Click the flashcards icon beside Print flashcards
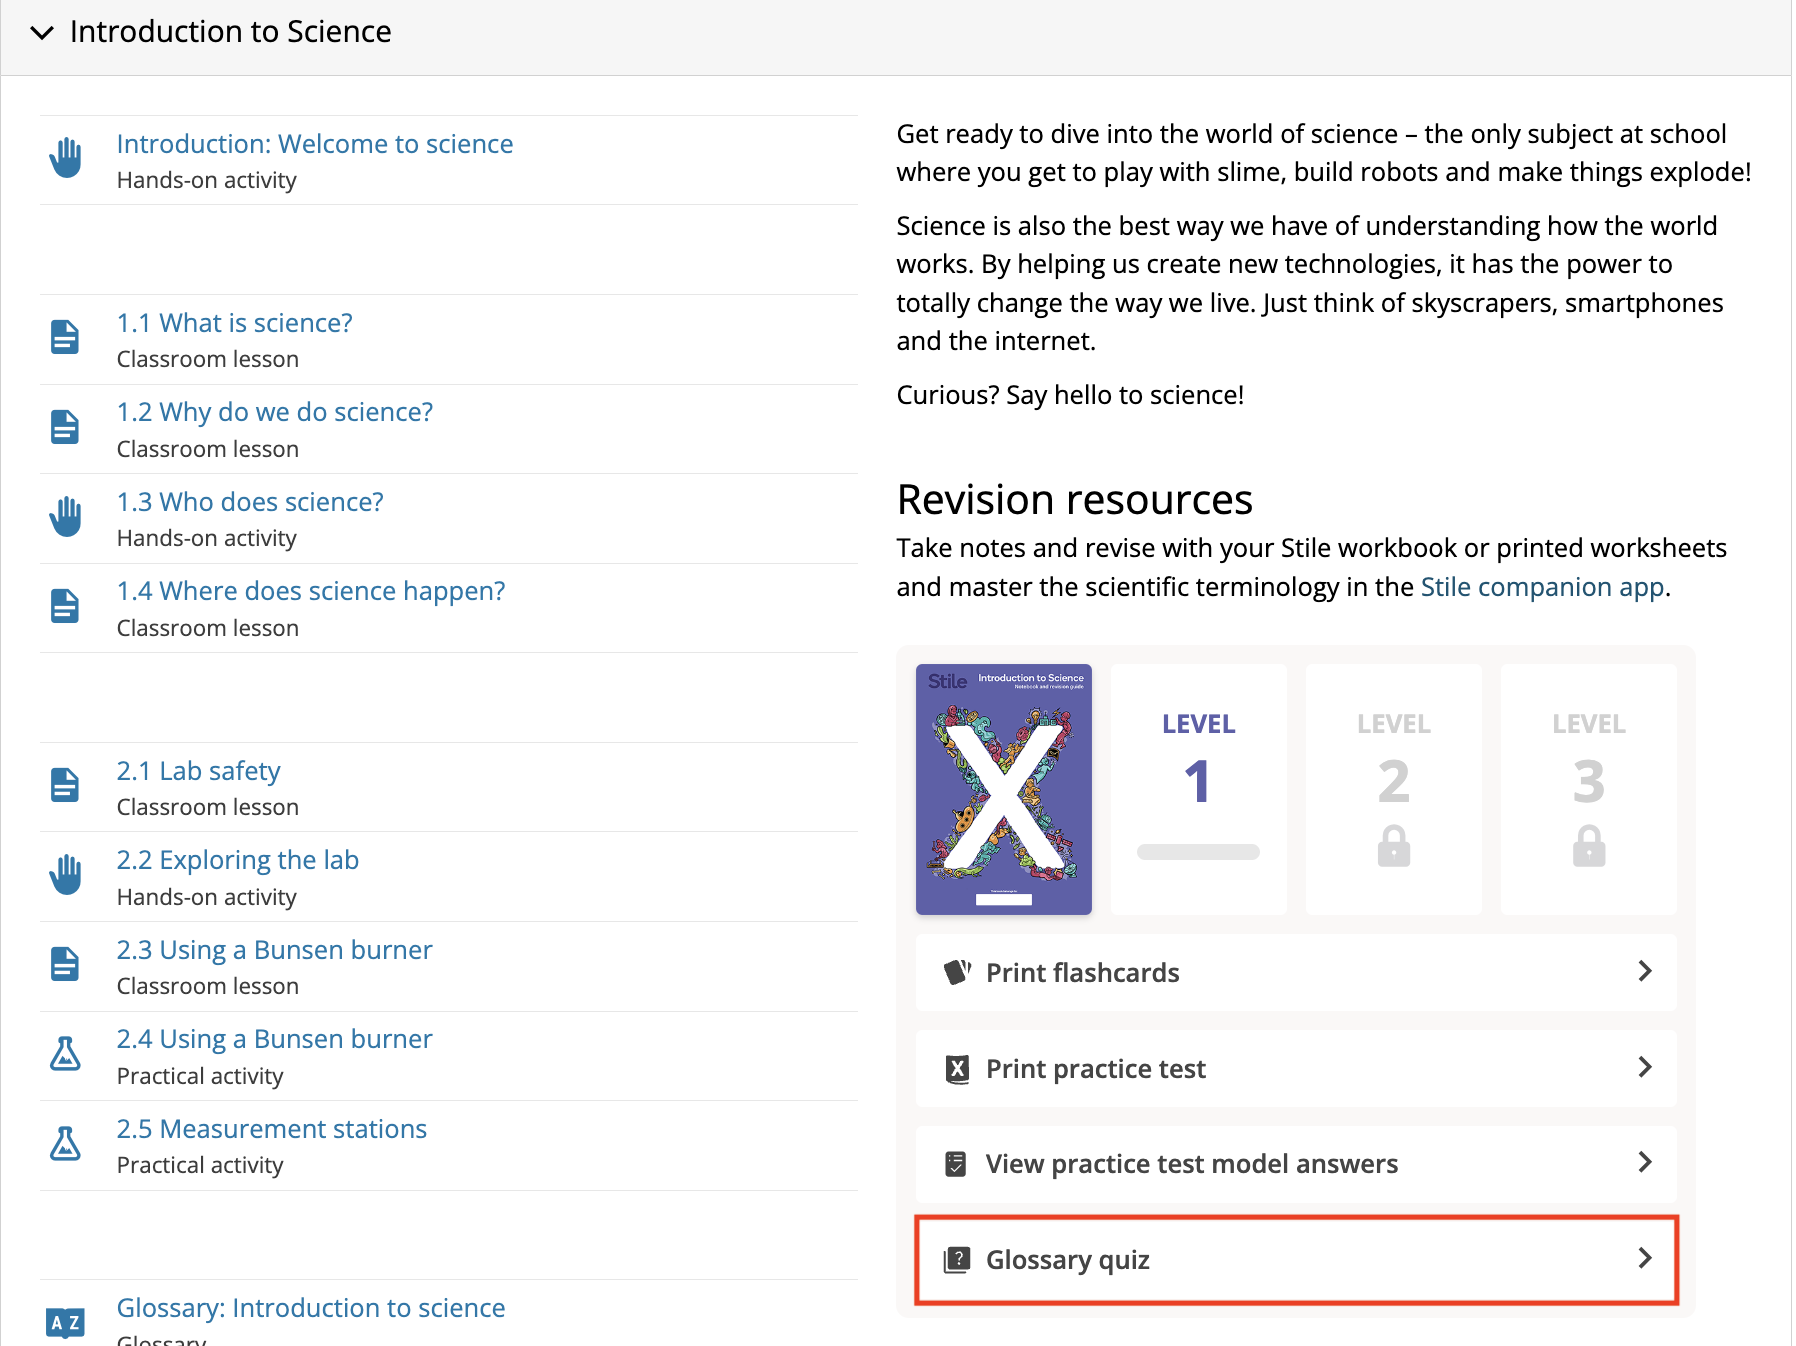Viewport: 1796px width, 1346px height. coord(957,972)
